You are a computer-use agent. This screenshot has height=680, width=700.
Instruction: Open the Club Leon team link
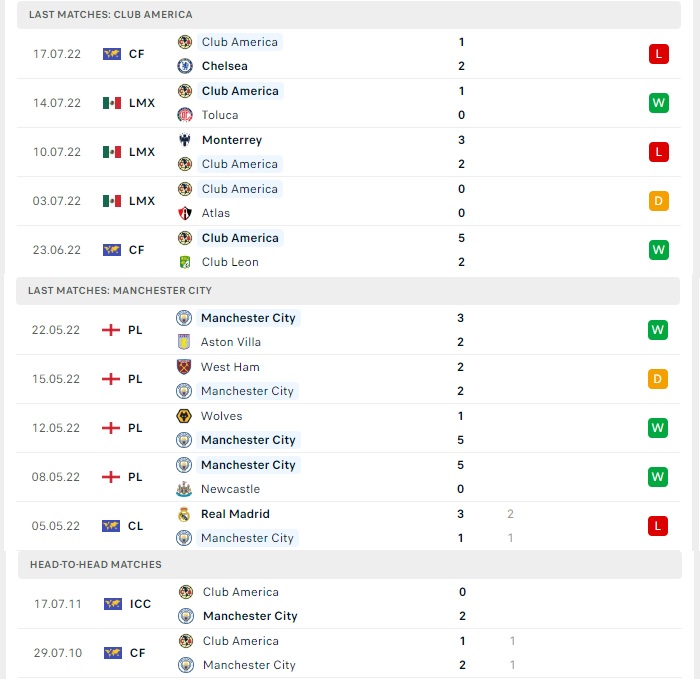coord(230,262)
